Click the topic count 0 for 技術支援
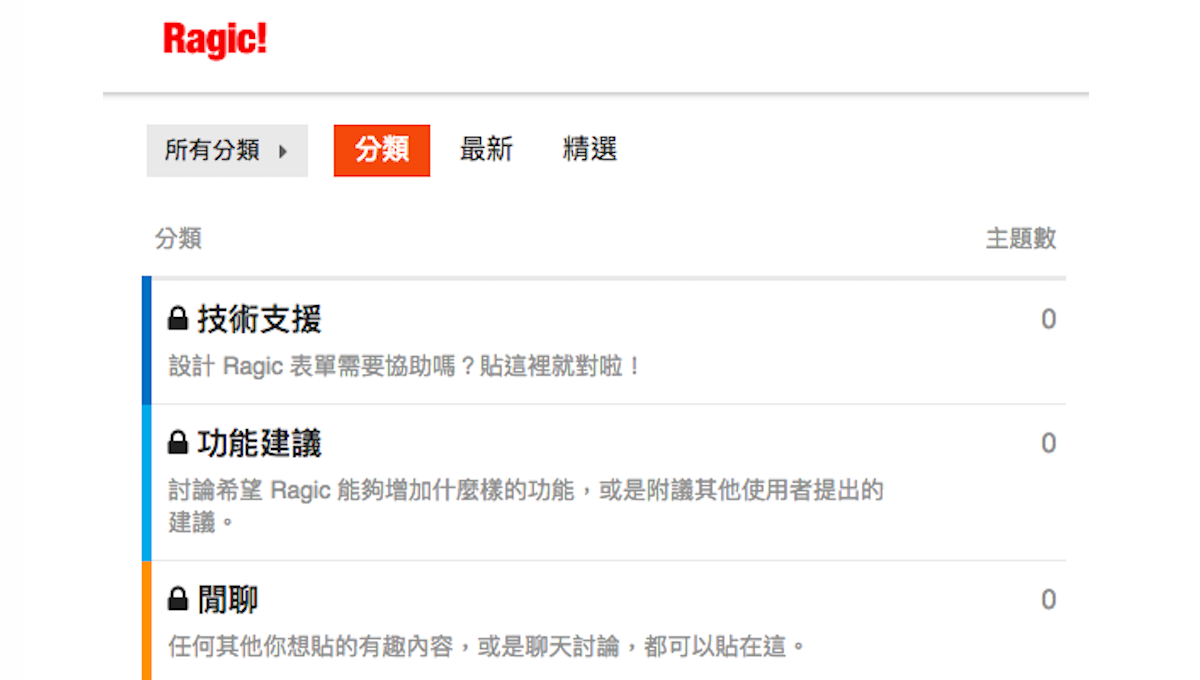 click(x=1048, y=318)
